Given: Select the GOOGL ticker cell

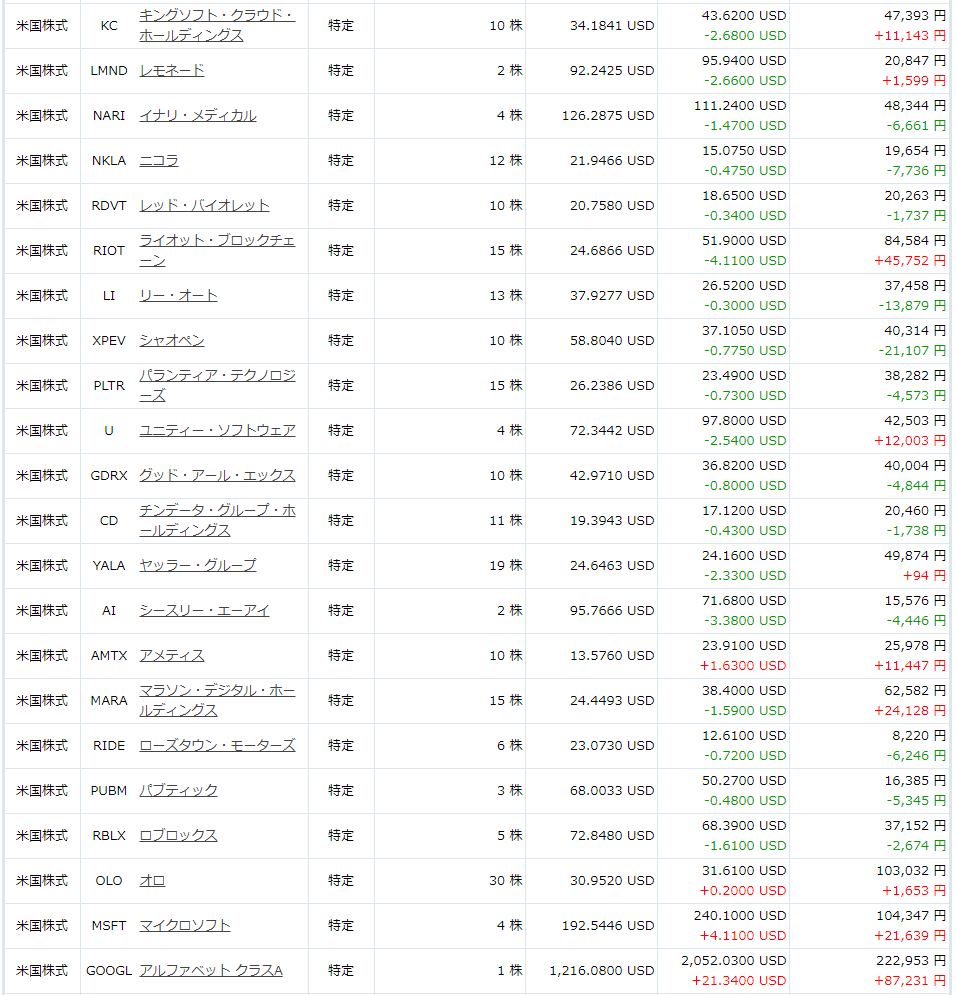Looking at the screenshot, I should (x=109, y=972).
